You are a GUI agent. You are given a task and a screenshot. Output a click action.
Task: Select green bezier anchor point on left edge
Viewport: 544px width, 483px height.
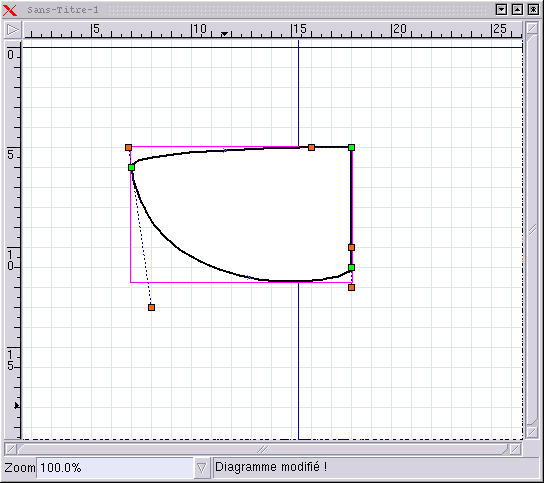click(131, 168)
